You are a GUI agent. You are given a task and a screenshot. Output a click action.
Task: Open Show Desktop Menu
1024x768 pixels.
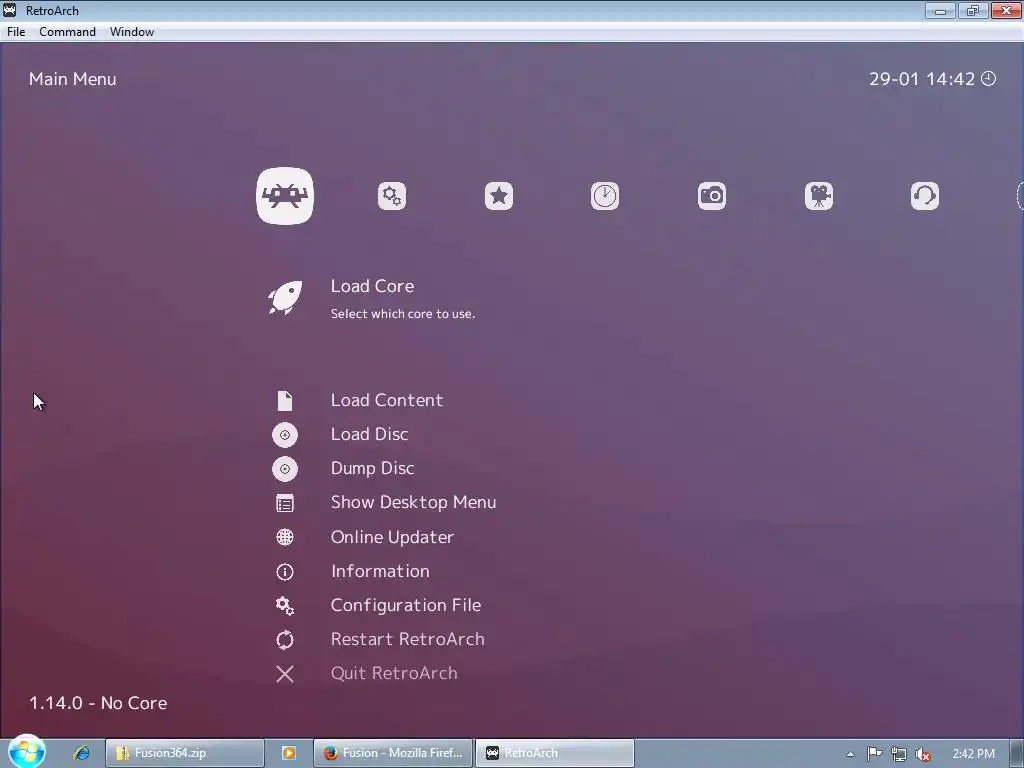[x=413, y=502]
